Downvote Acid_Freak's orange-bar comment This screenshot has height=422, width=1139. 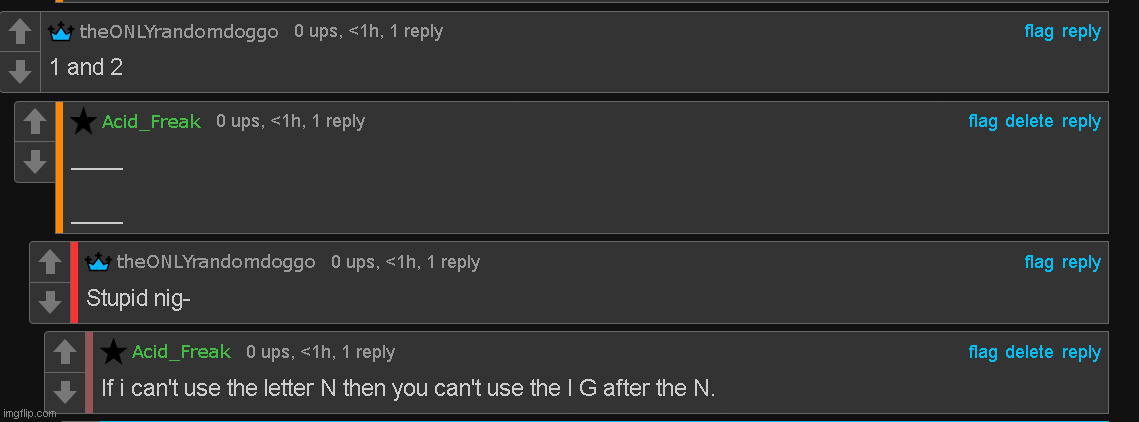(35, 161)
